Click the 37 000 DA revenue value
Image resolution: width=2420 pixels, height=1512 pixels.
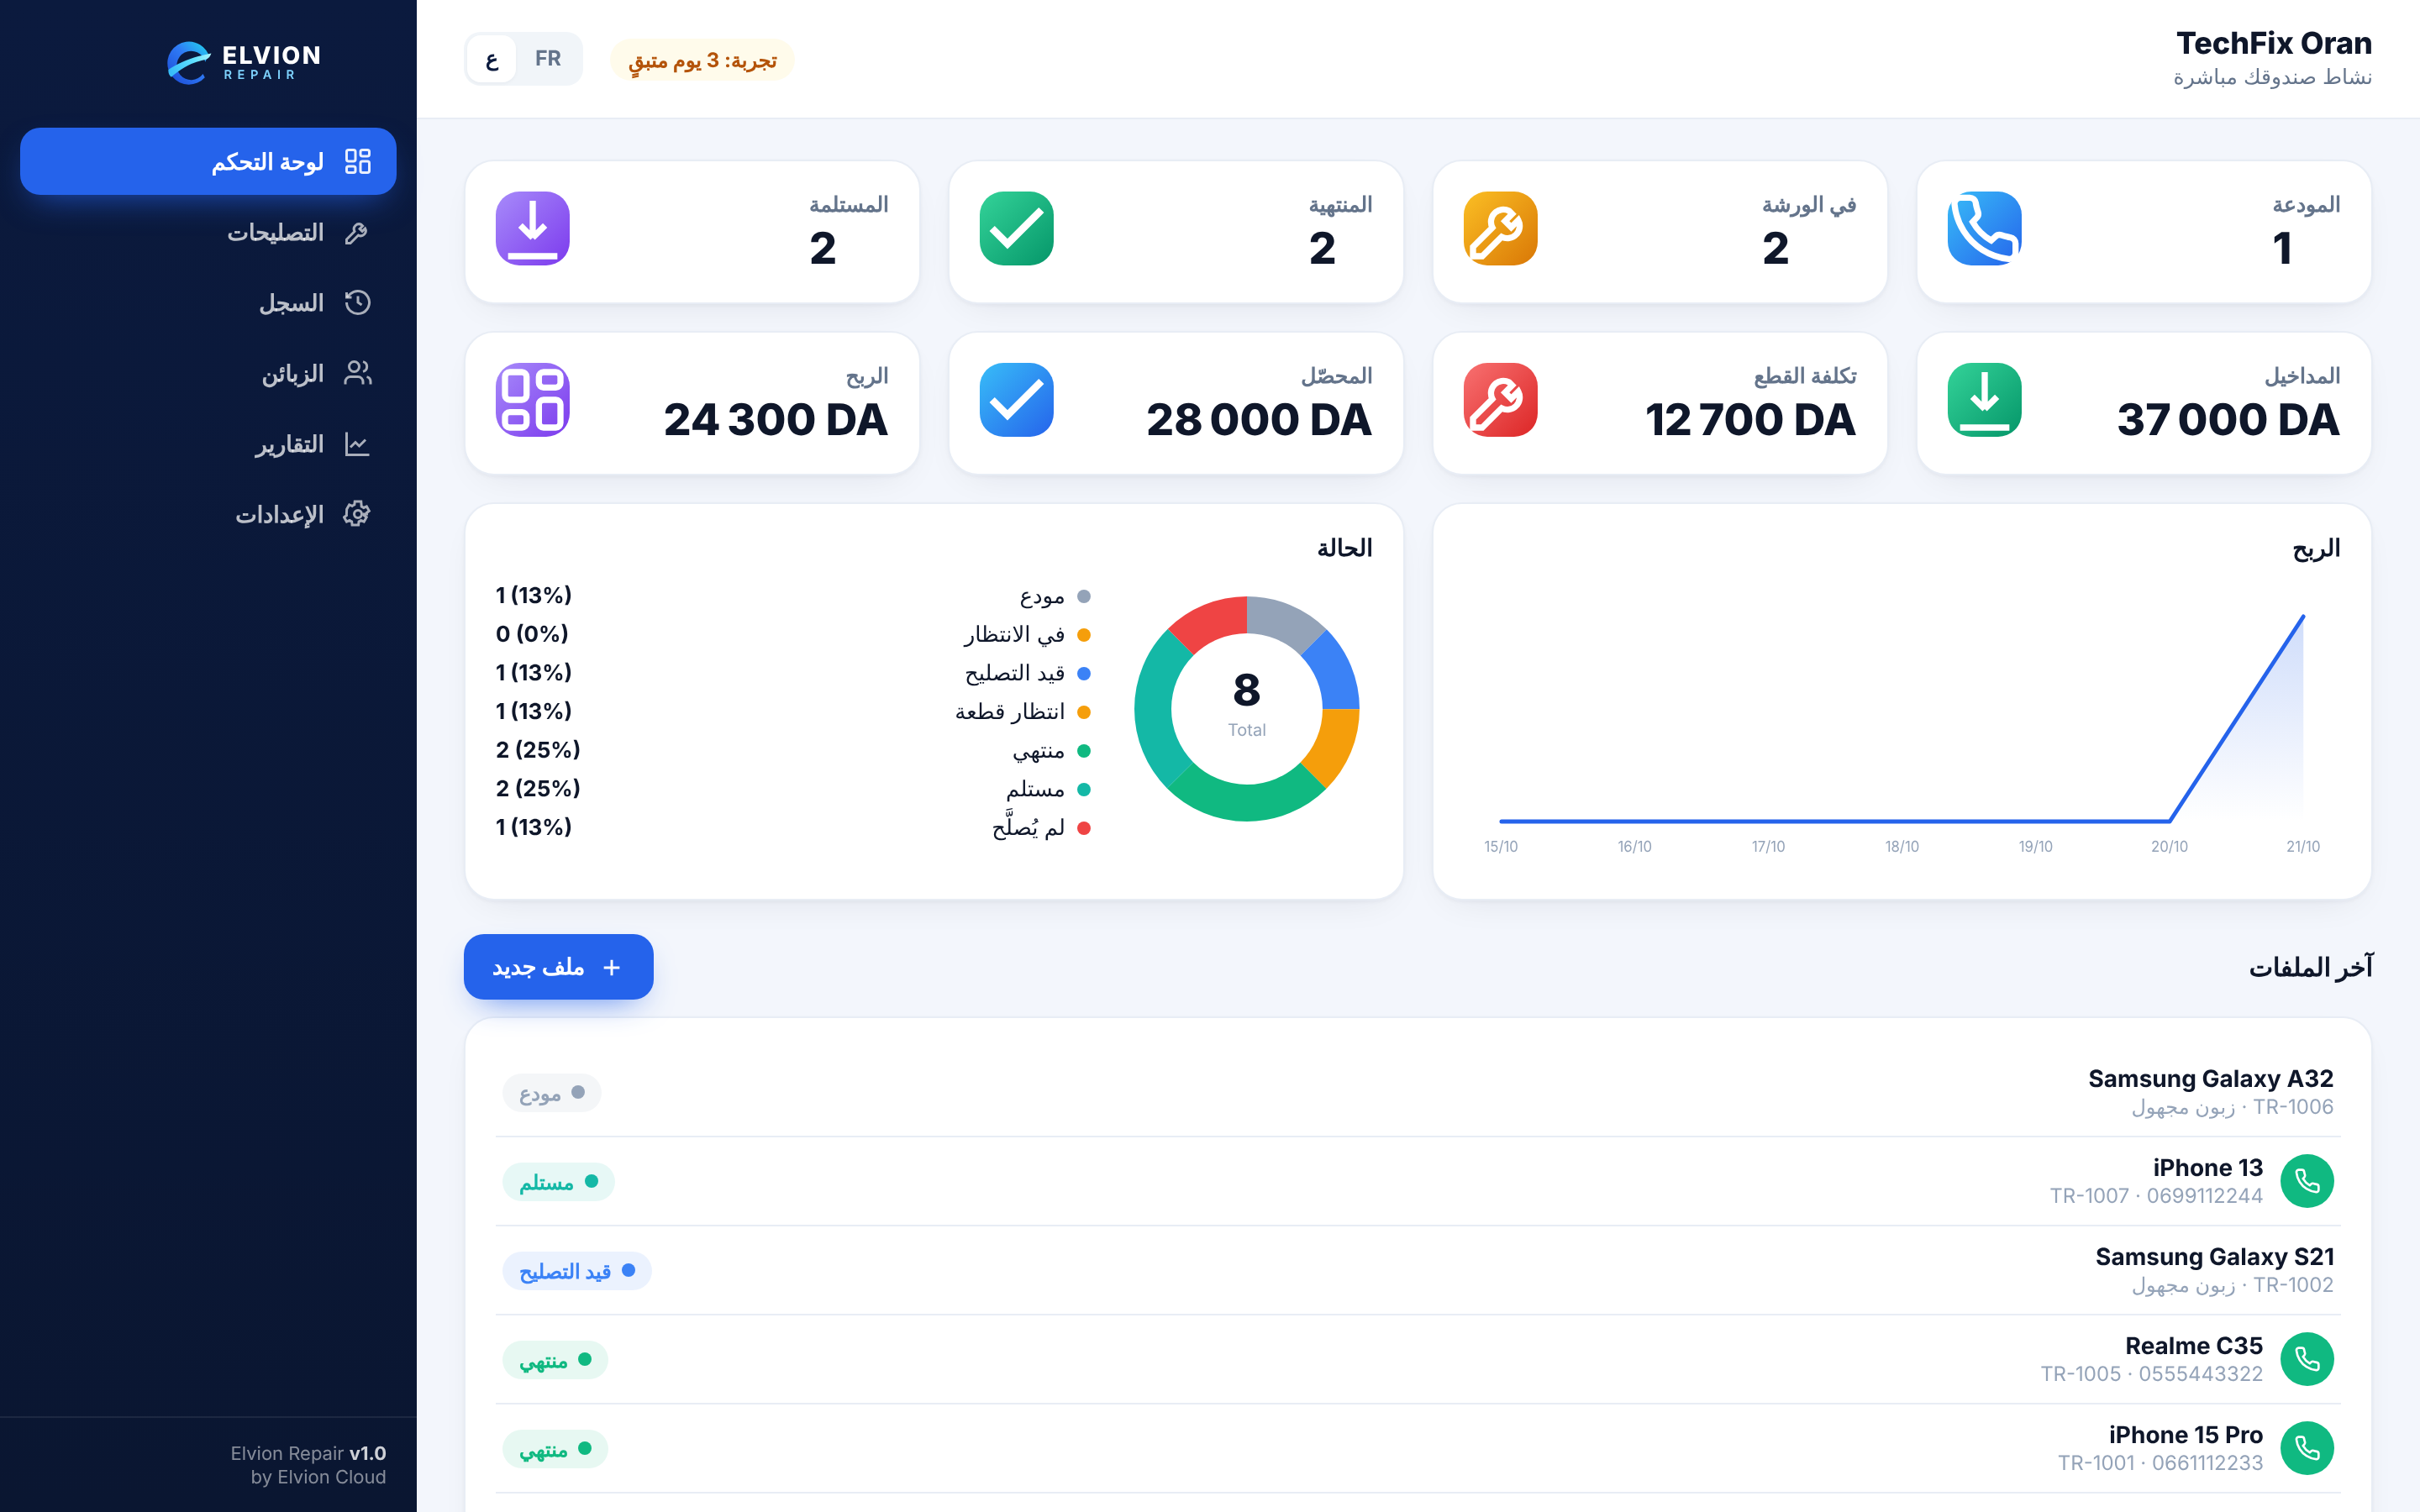click(2227, 419)
